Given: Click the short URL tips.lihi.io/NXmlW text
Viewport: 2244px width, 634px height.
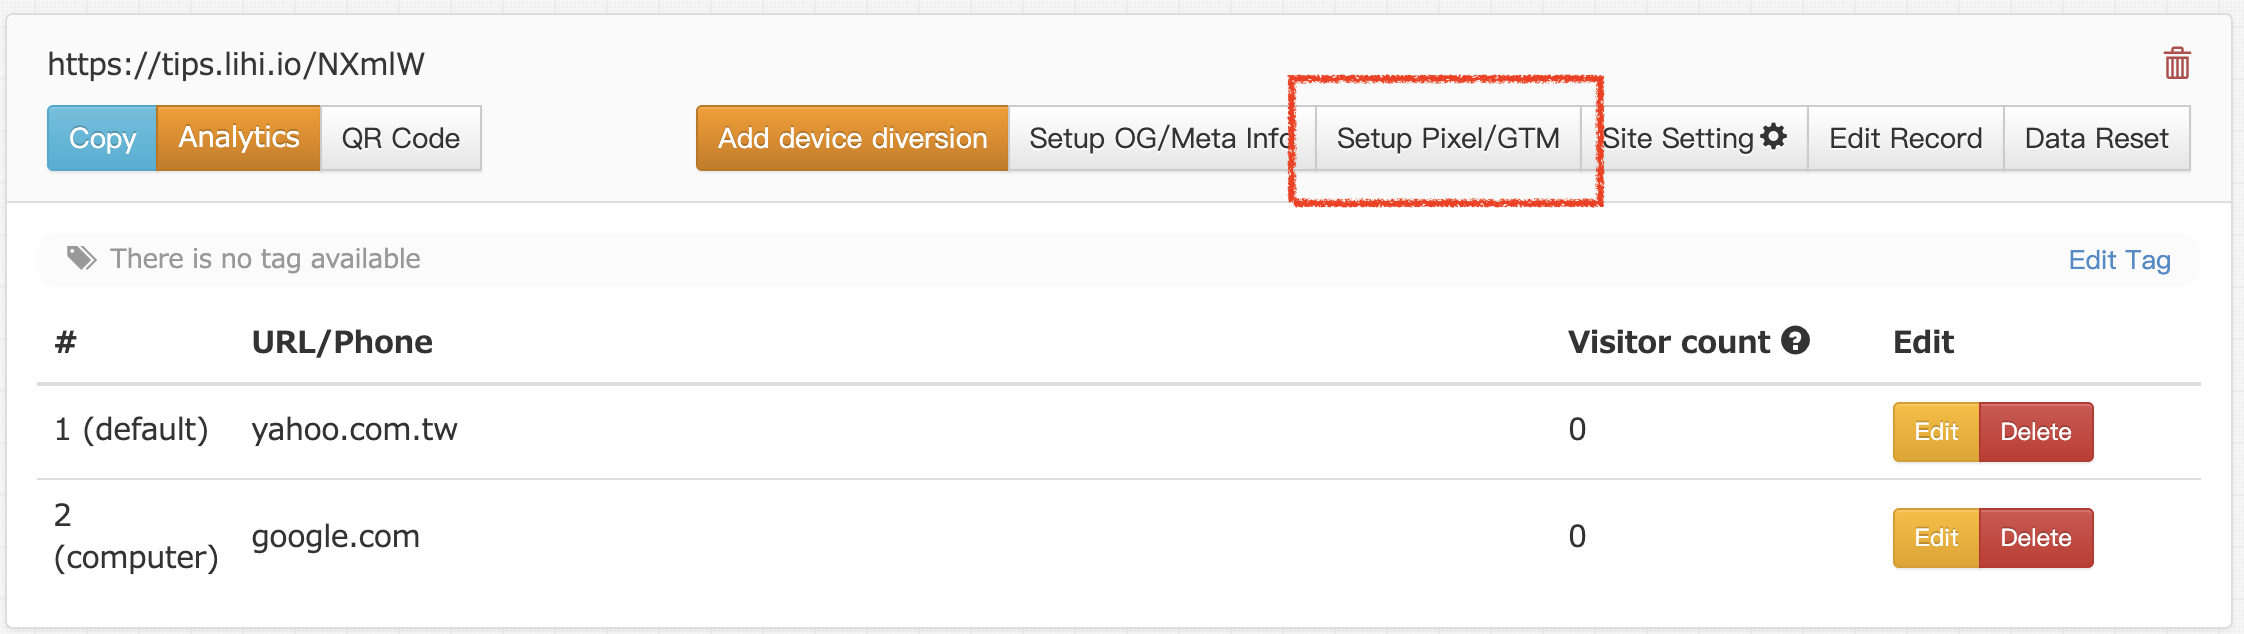Looking at the screenshot, I should pyautogui.click(x=236, y=65).
